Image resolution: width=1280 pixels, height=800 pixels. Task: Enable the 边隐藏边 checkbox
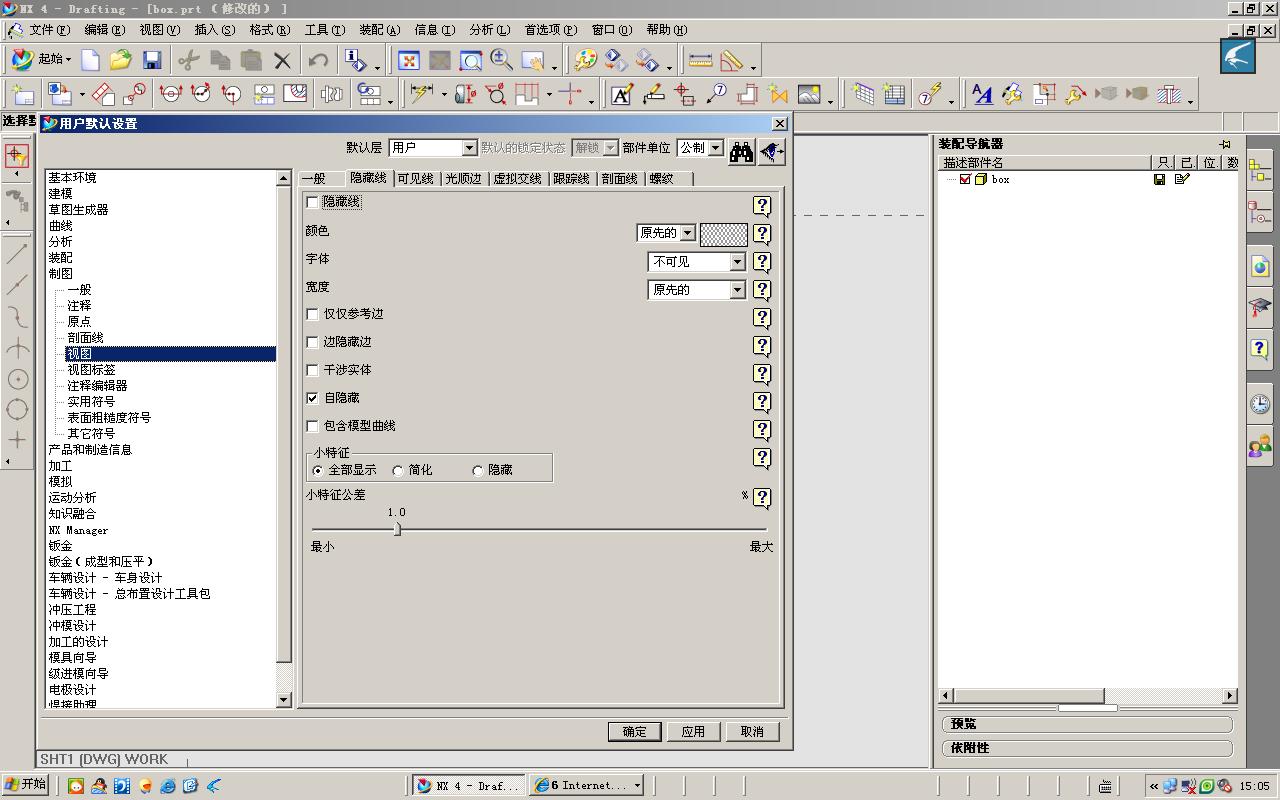point(313,342)
